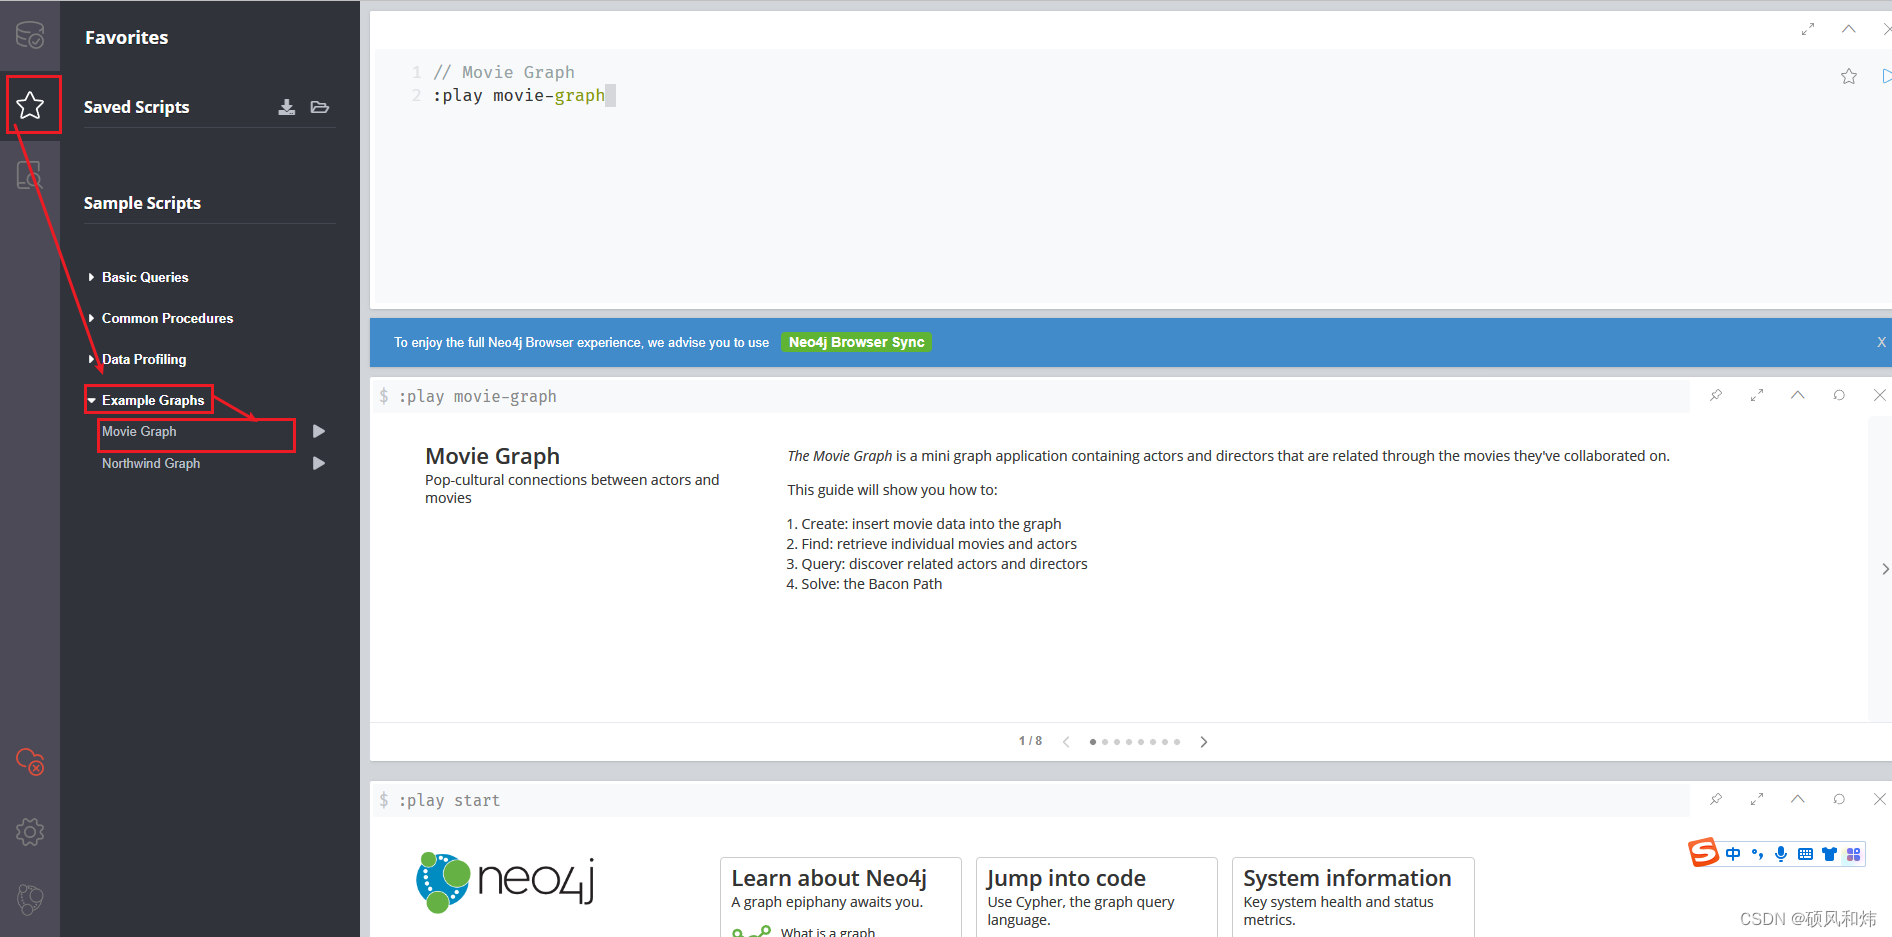Jump to the last guide slide dot
The image size is (1892, 937).
tap(1177, 742)
